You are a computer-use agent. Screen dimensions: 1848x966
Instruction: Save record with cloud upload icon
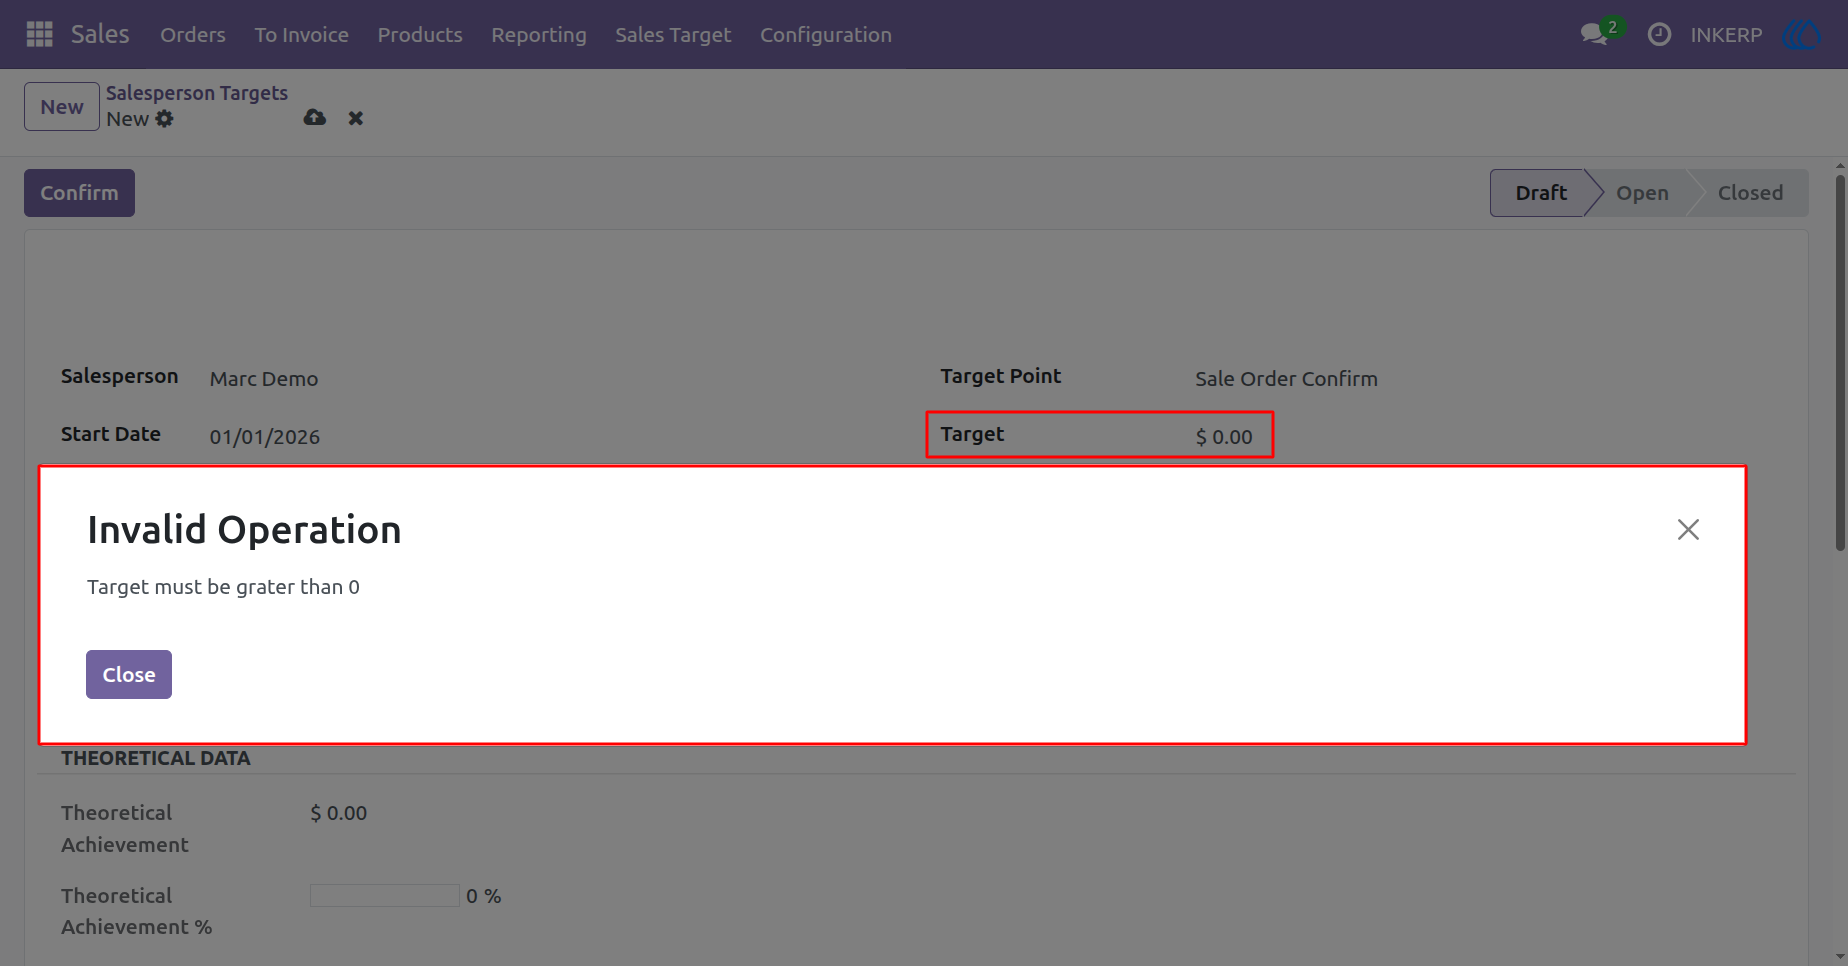click(315, 118)
